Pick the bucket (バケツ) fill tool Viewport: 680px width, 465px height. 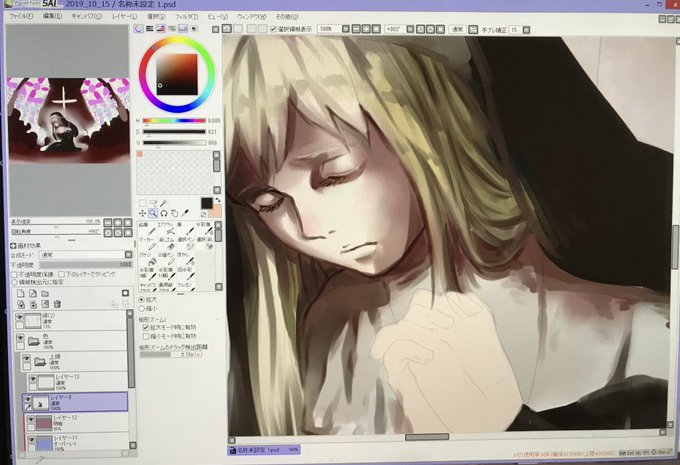[x=147, y=259]
